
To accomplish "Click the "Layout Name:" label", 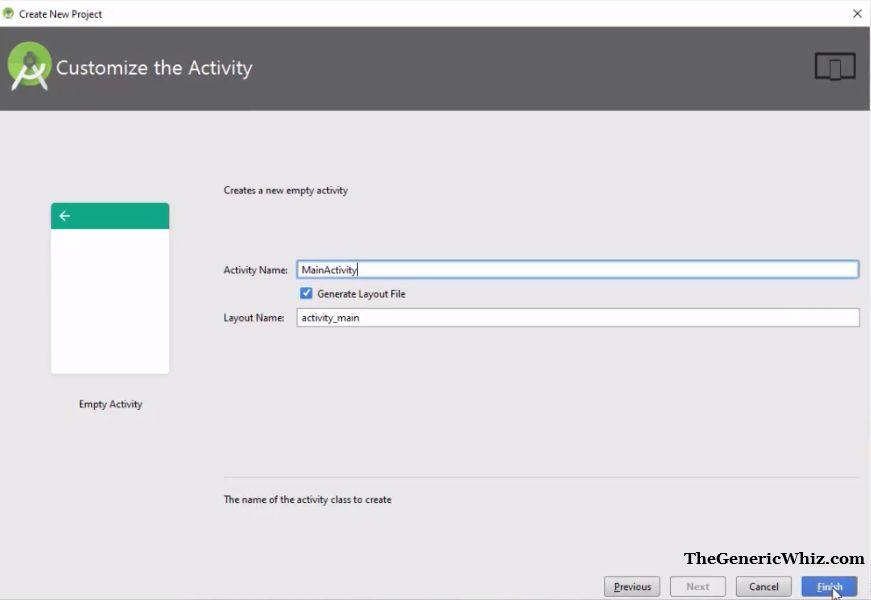I will (254, 318).
